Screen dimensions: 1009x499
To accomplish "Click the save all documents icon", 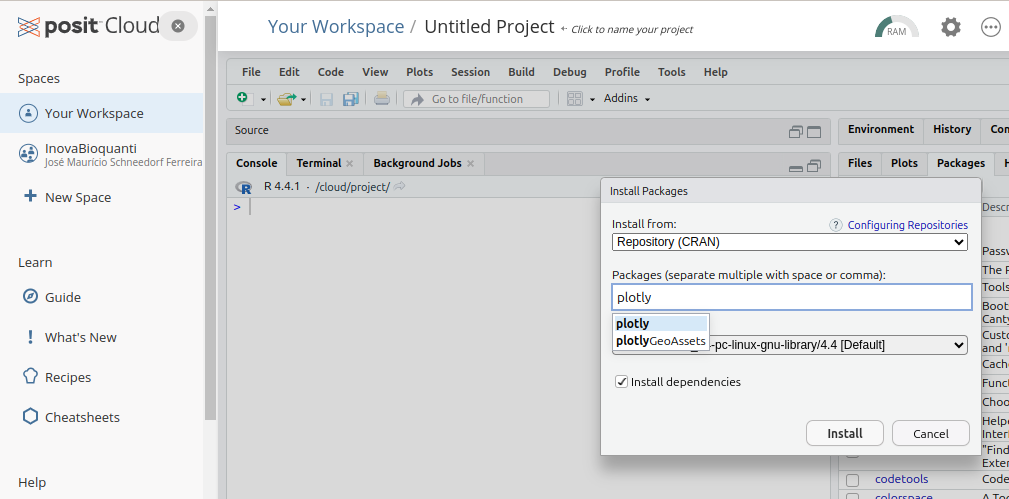I will pos(351,99).
